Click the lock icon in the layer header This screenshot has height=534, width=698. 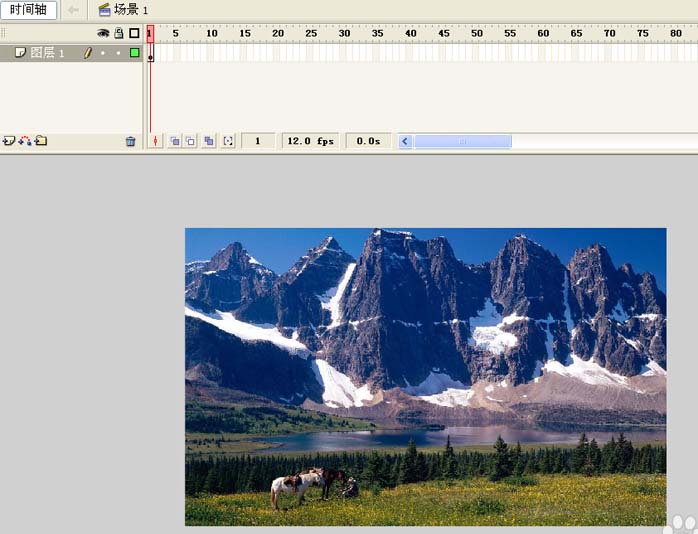pyautogui.click(x=119, y=33)
